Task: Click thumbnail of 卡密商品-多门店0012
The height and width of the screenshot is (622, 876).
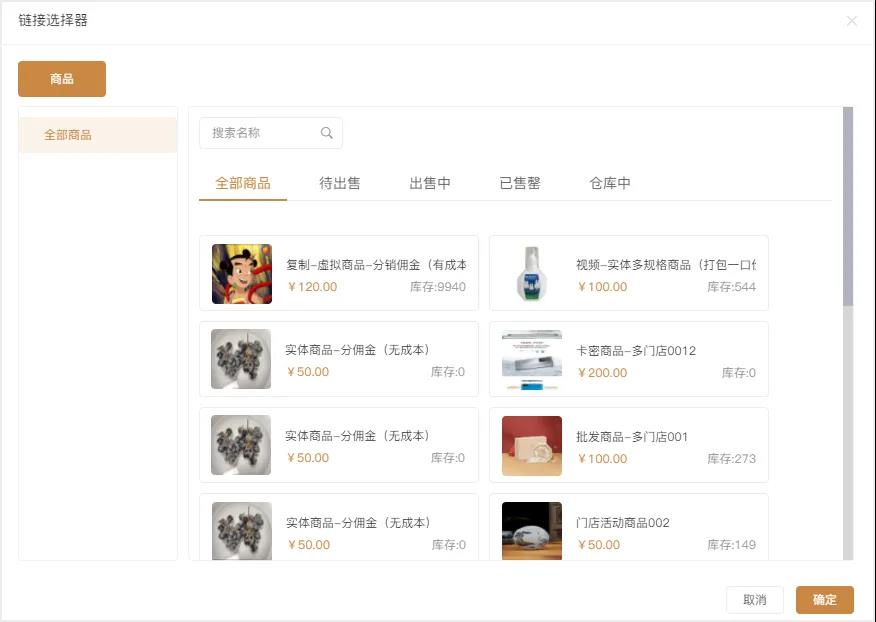Action: [x=532, y=360]
